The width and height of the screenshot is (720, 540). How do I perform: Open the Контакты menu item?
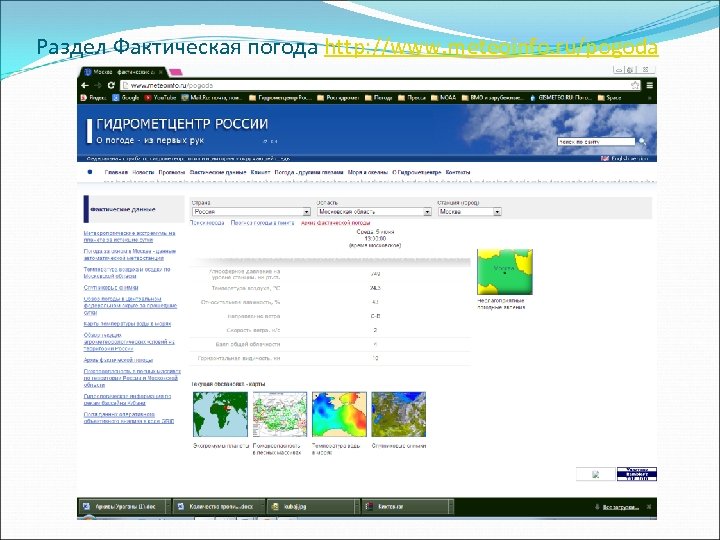coord(458,173)
